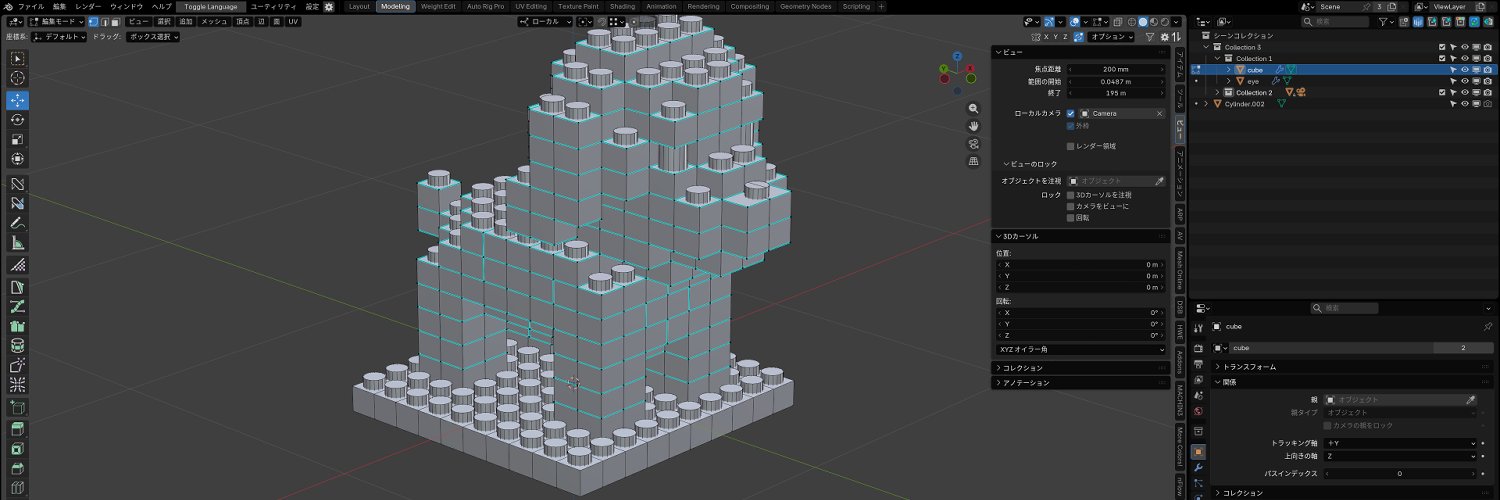Select the Transform tool in the left toolbar
1500x500 pixels.
(x=18, y=159)
